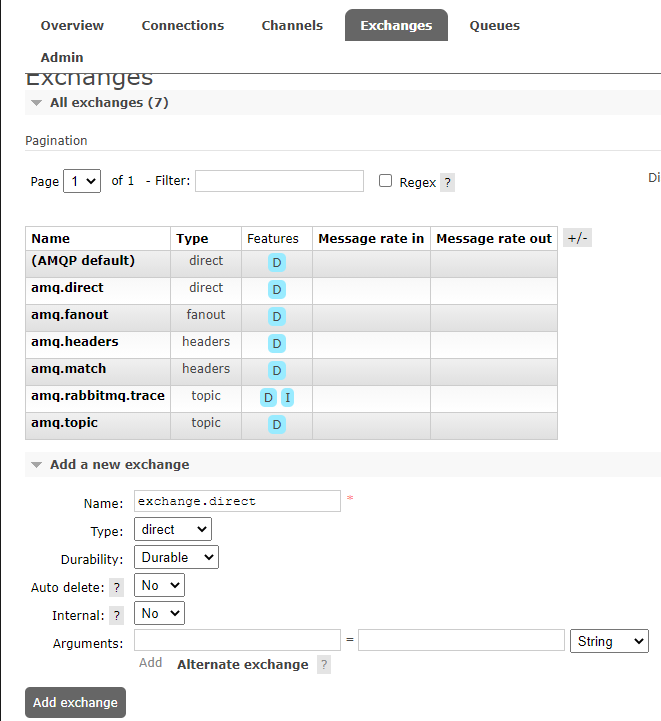Click the Add exchange button
Image resolution: width=661 pixels, height=721 pixels.
pyautogui.click(x=75, y=703)
